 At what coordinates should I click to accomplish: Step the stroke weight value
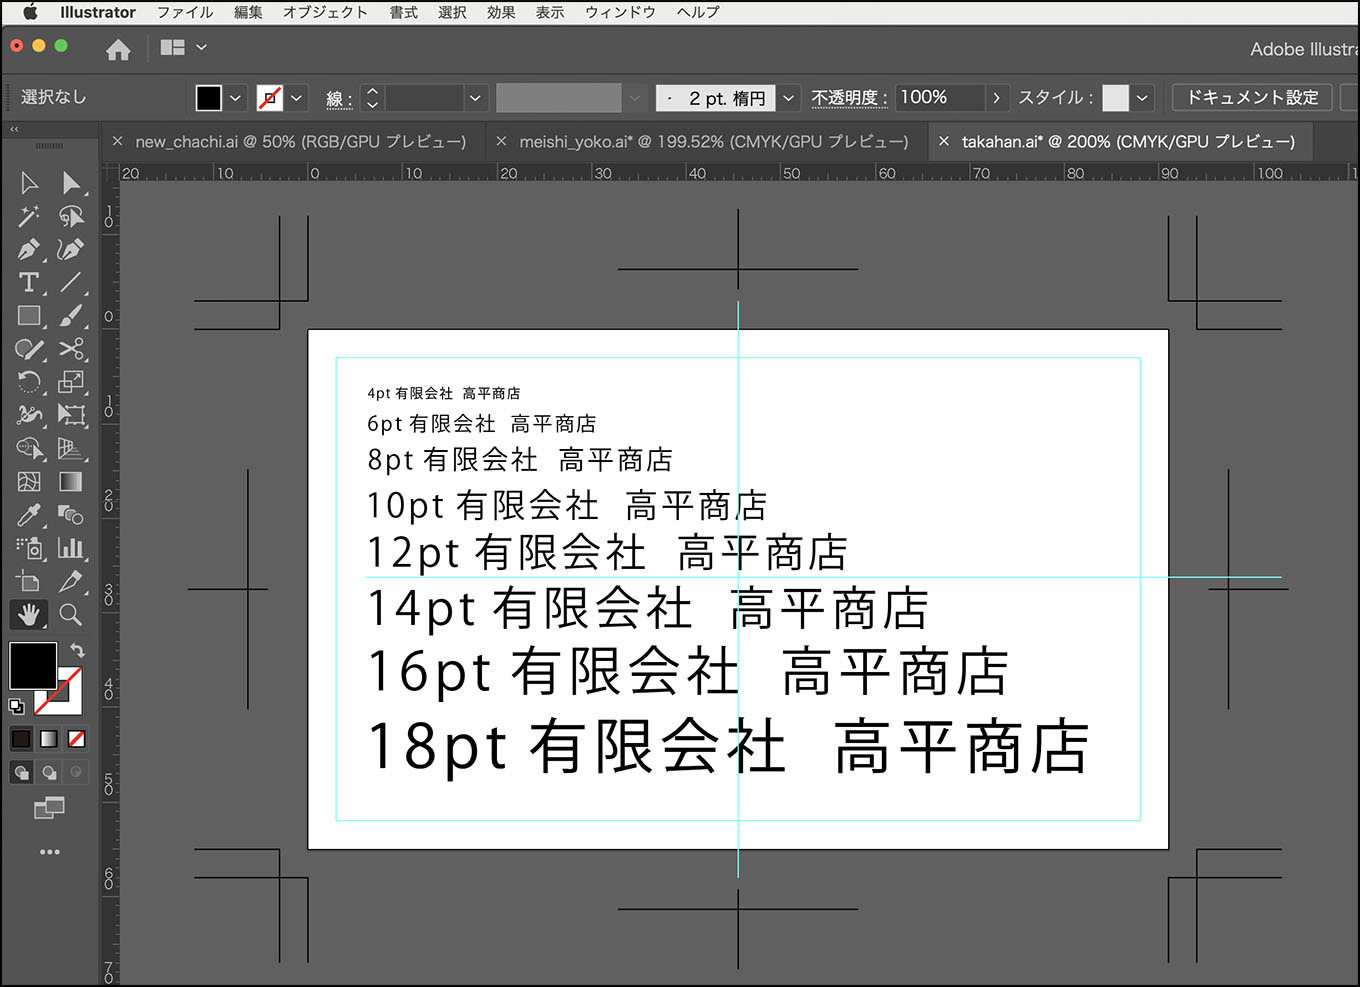coord(372,98)
